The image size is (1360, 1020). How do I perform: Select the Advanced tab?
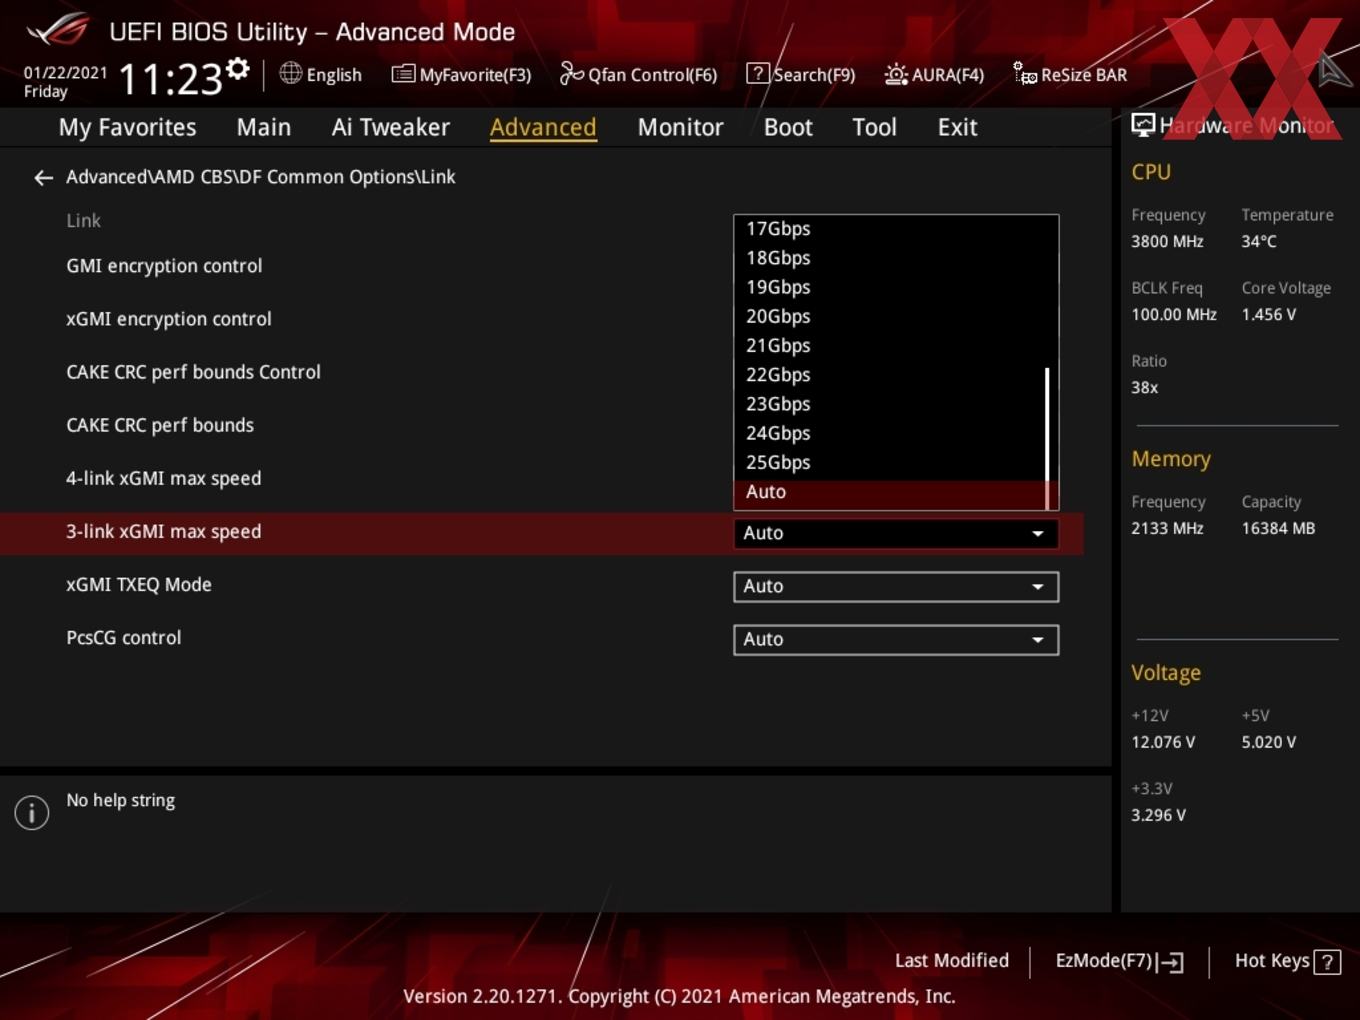tap(543, 127)
